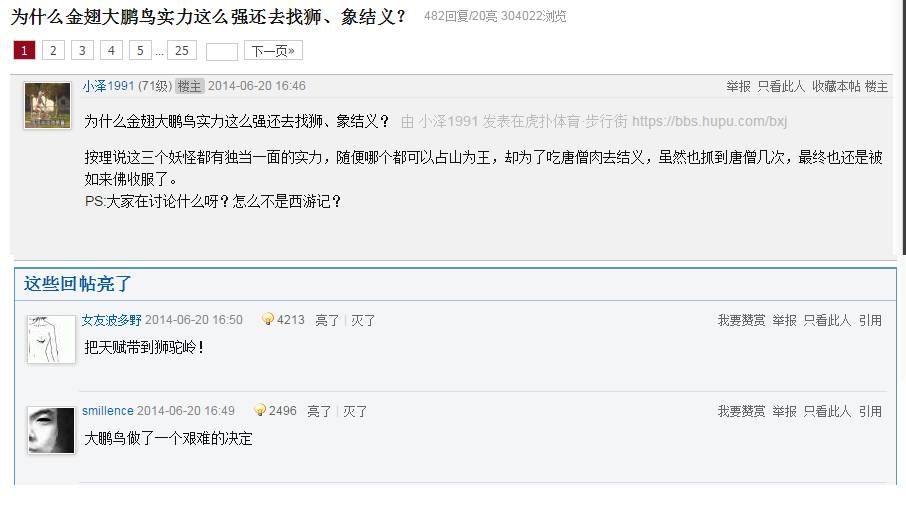Click 举报 on the original post
The width and height of the screenshot is (906, 510).
(738, 87)
